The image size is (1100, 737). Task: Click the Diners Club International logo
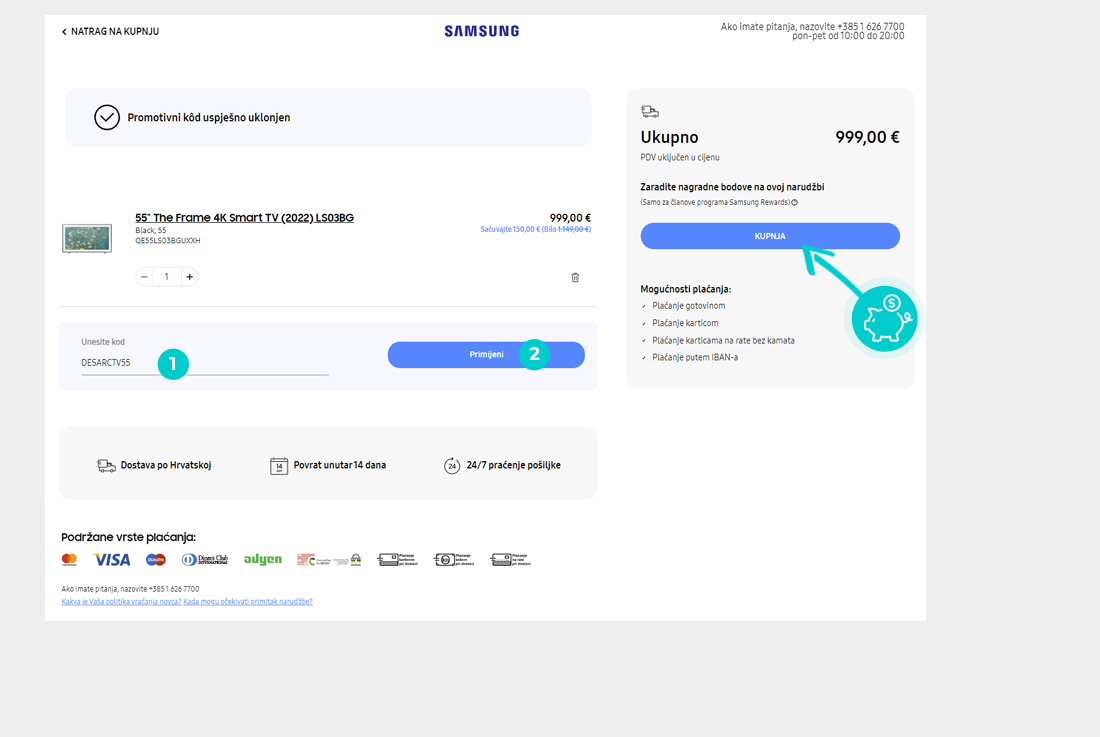click(x=205, y=560)
